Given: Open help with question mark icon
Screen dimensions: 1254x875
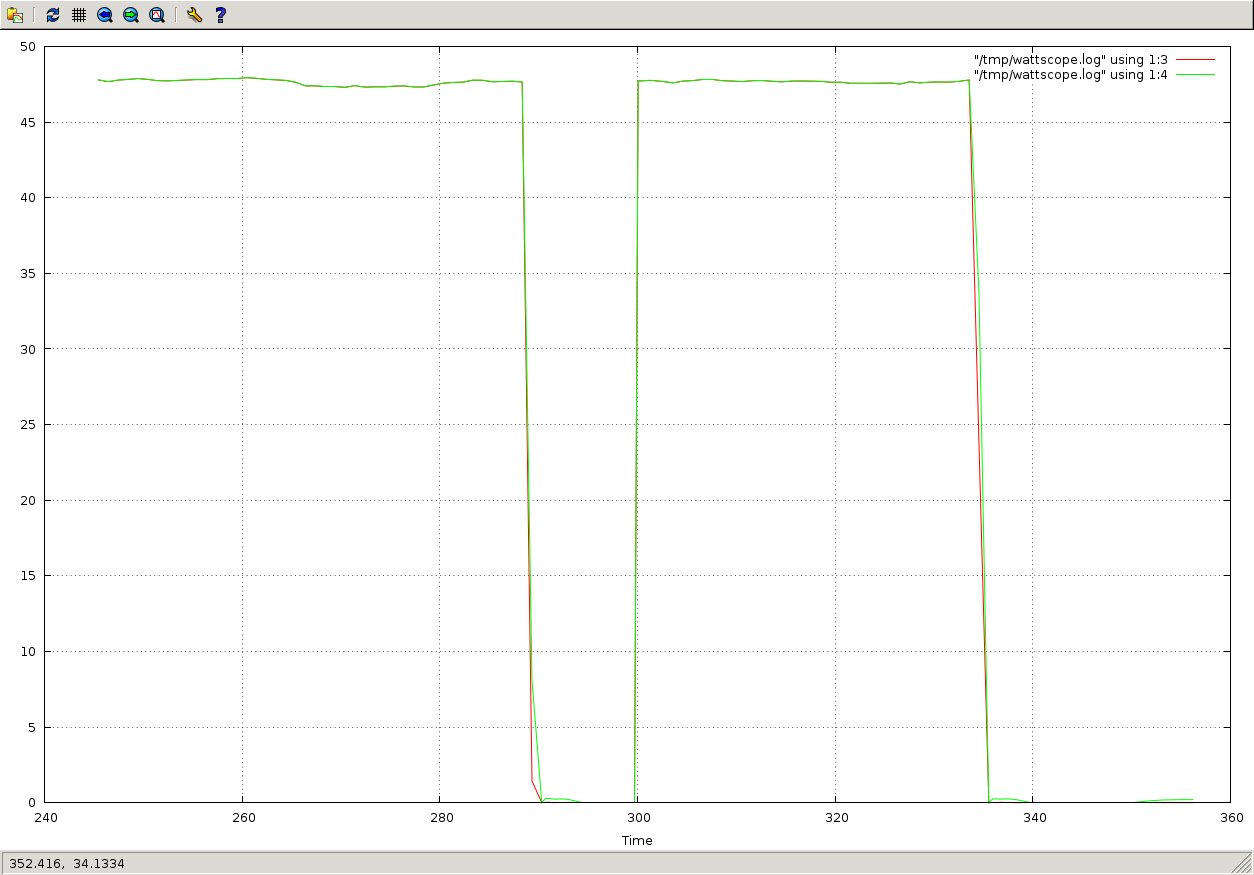Looking at the screenshot, I should coord(221,15).
